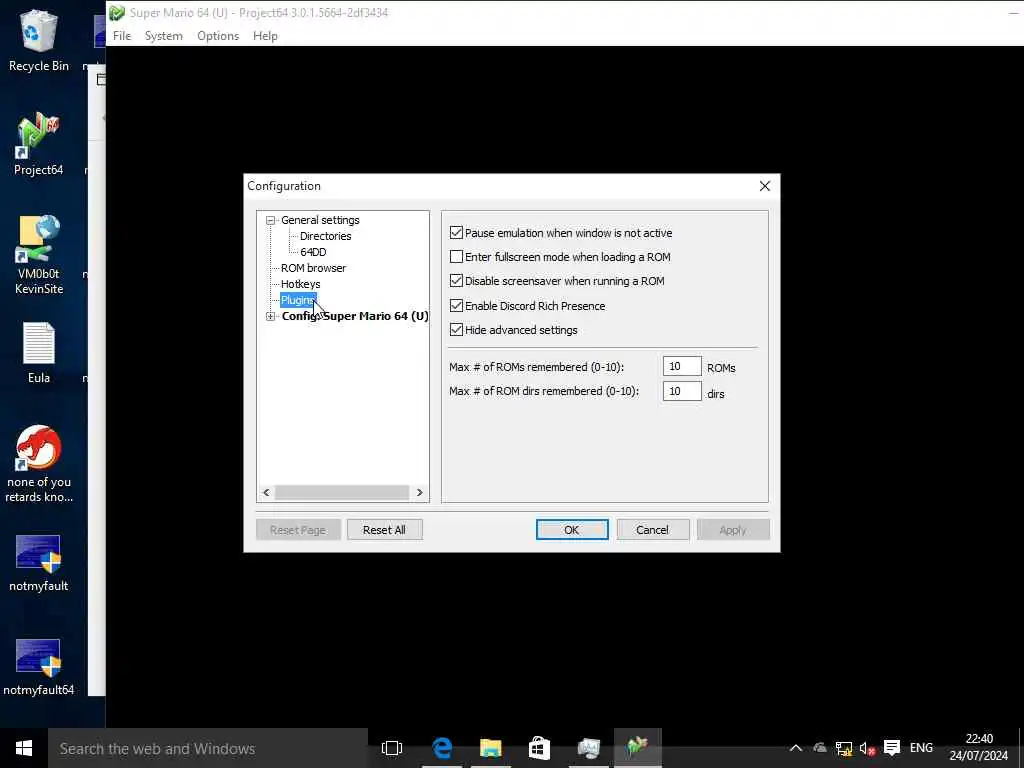
Task: Select the Eula text file icon
Action: 39,353
